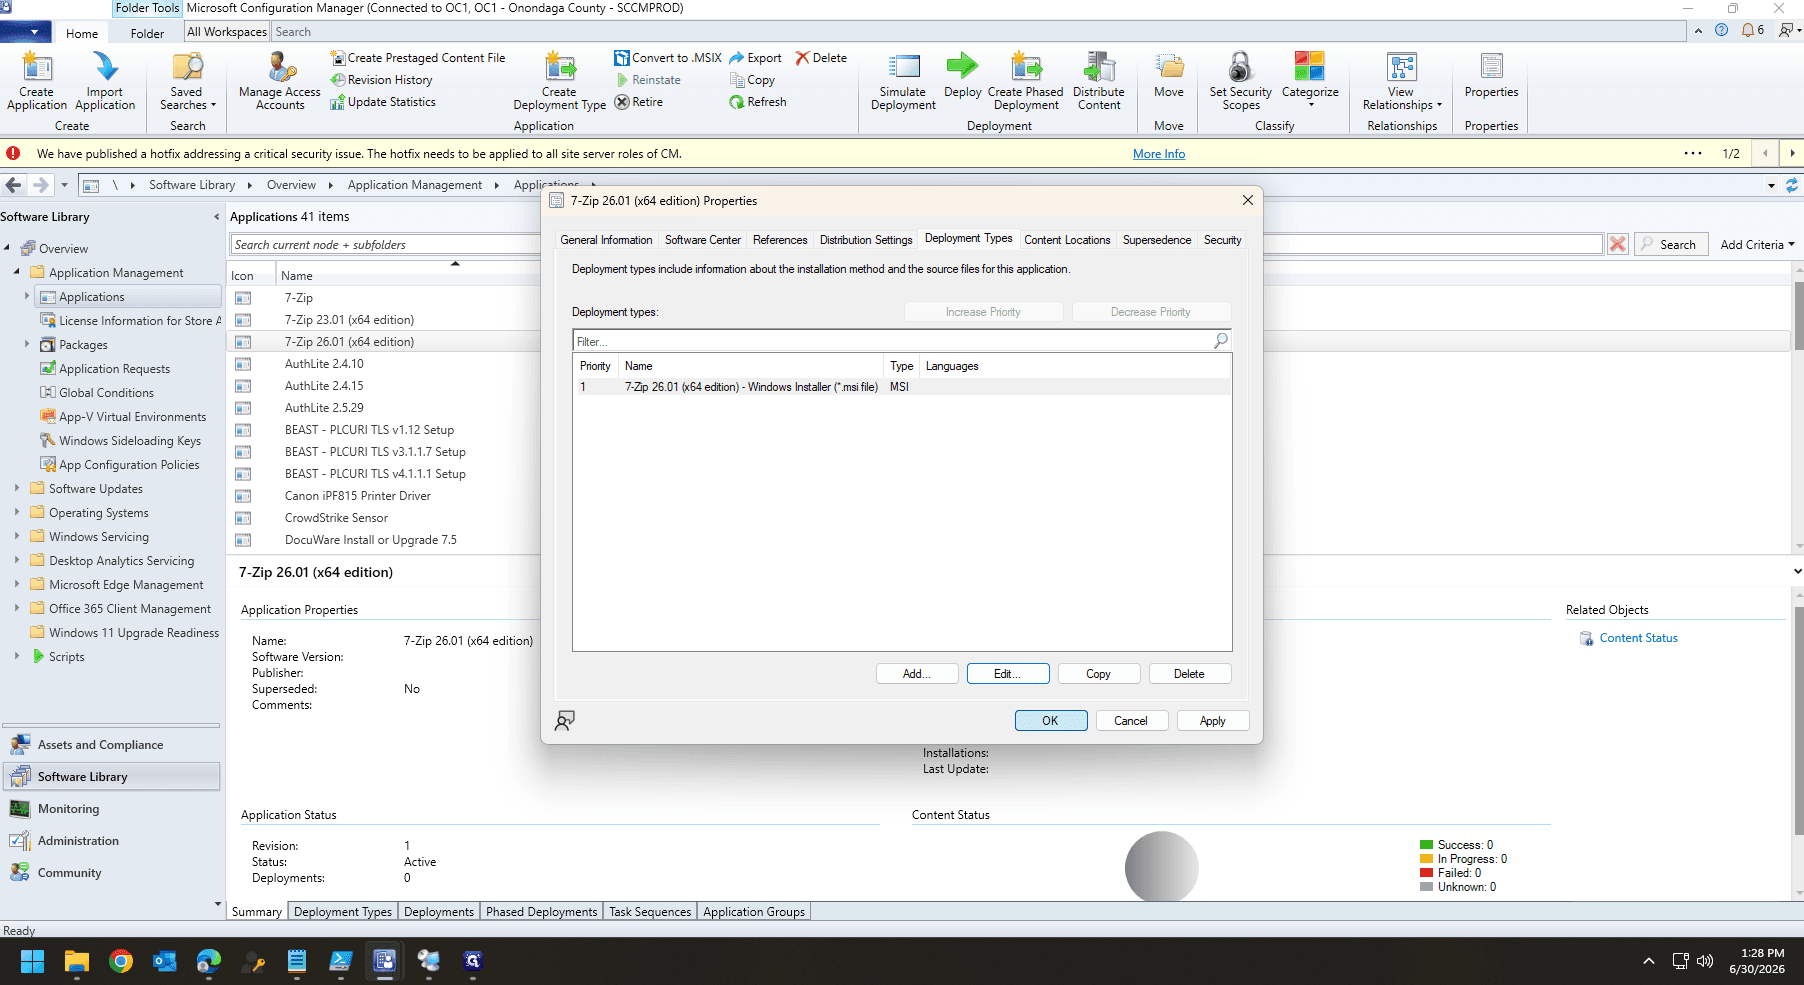Click feedback icon in dialog corner
The image size is (1804, 985).
tap(565, 721)
